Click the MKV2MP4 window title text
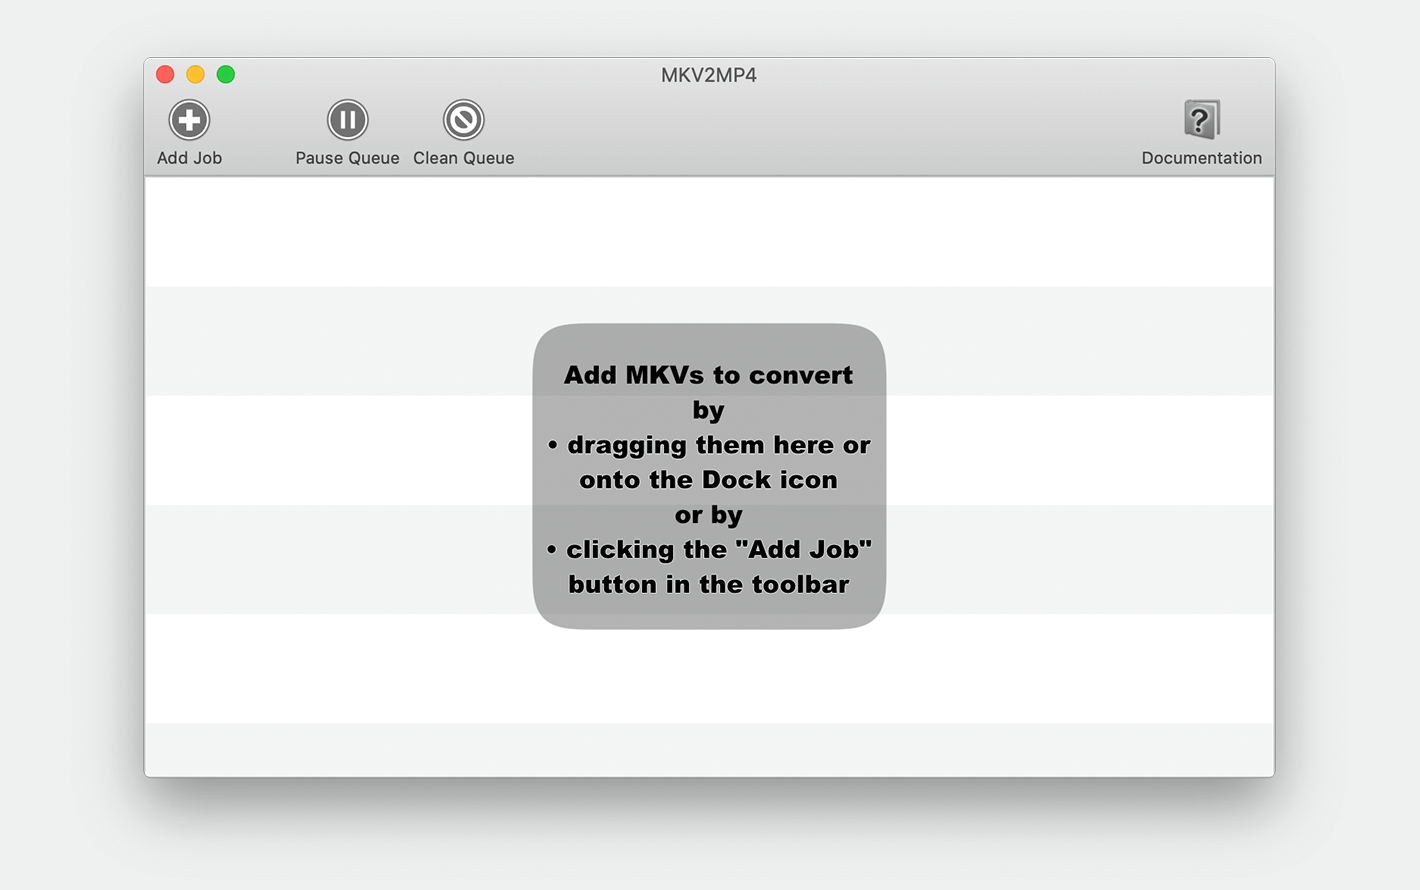 coord(709,75)
